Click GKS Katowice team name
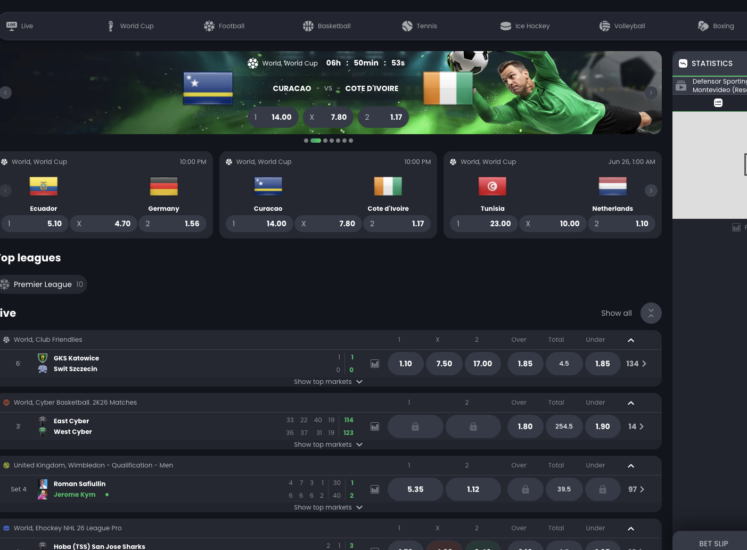747x550 pixels. click(x=76, y=358)
